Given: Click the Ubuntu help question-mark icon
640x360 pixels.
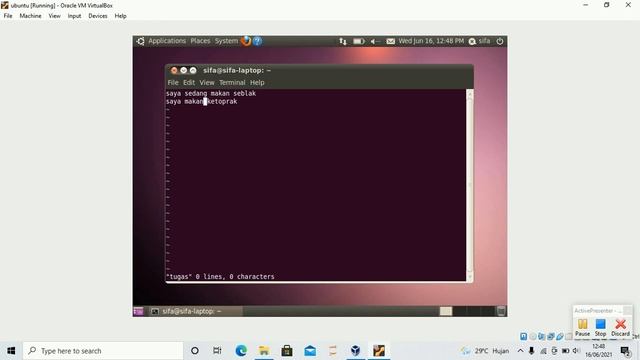Looking at the screenshot, I should click(258, 41).
